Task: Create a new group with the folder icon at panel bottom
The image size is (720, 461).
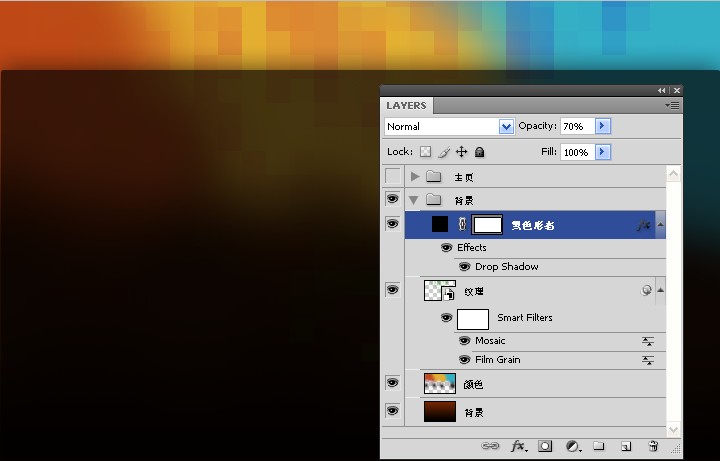Action: pos(598,446)
